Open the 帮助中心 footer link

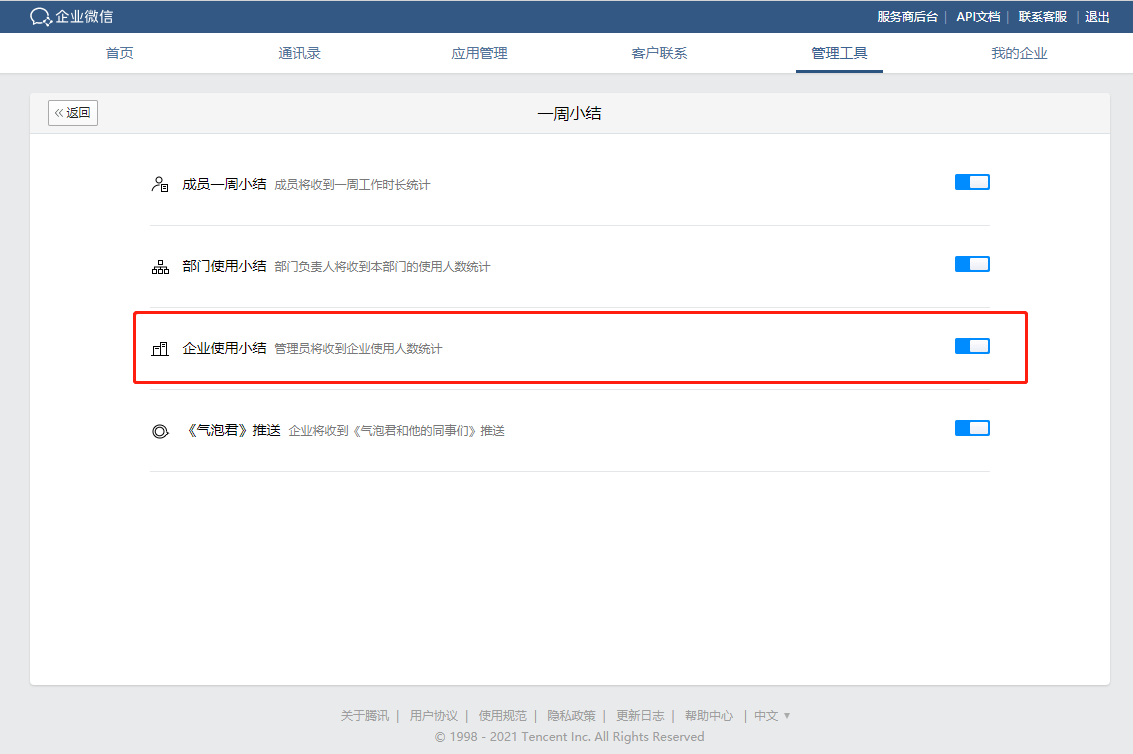pyautogui.click(x=709, y=716)
